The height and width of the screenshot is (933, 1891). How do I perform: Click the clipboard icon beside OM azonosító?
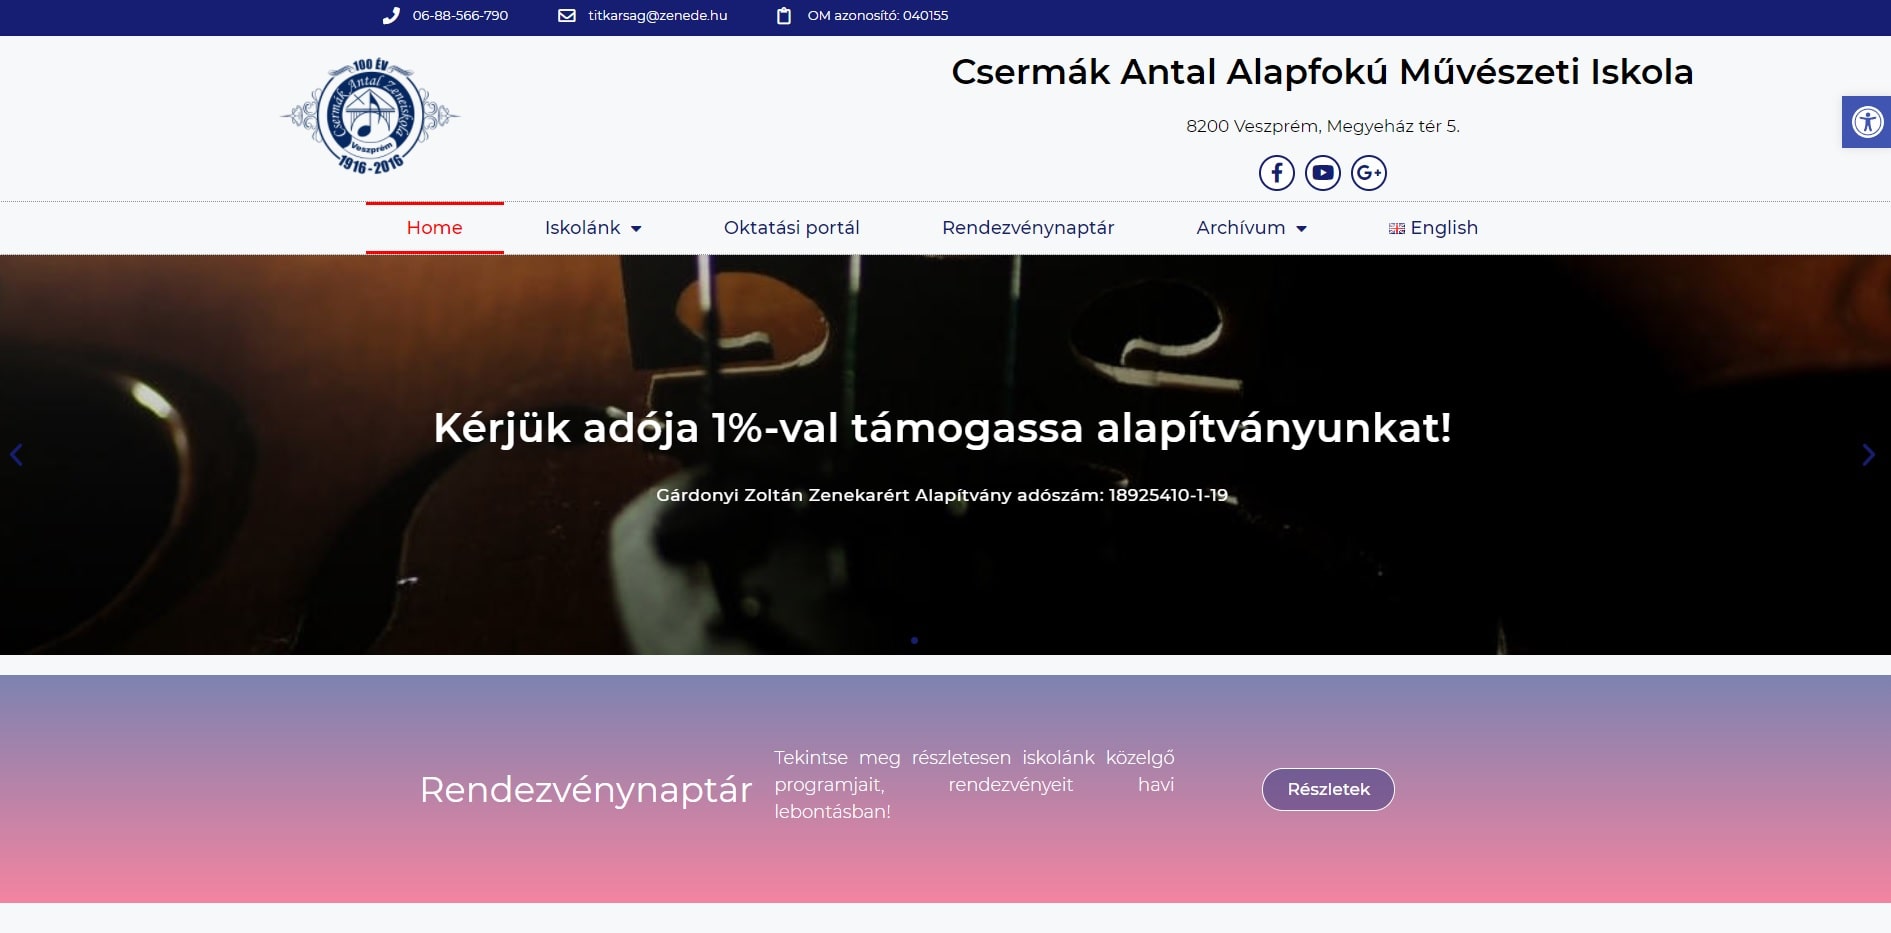pyautogui.click(x=784, y=15)
